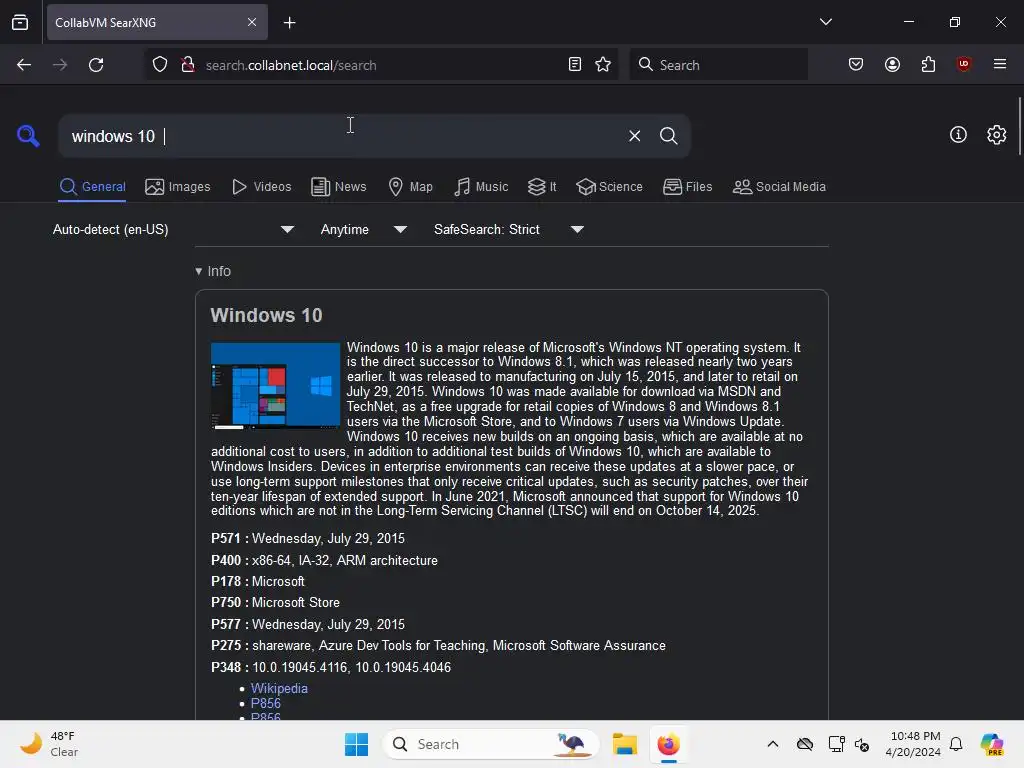
Task: Show hidden system tray icons
Action: pyautogui.click(x=773, y=744)
